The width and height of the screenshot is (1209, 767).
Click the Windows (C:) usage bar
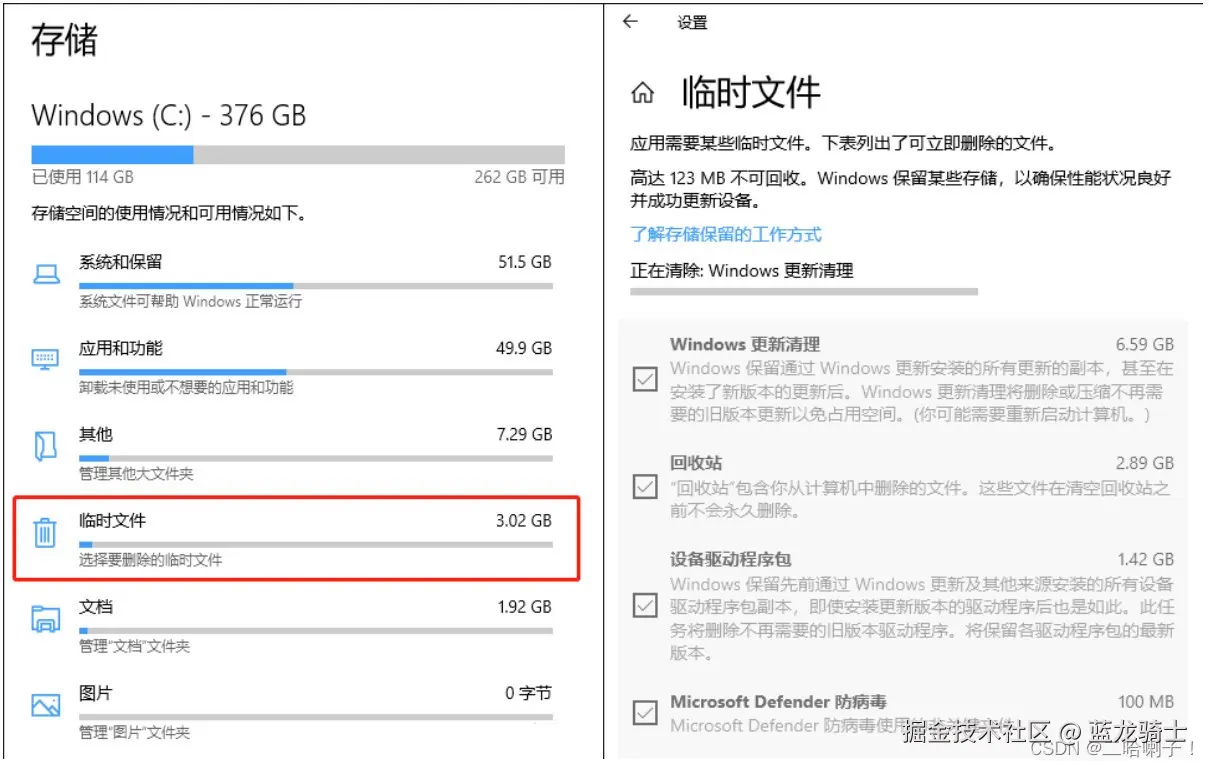coord(298,155)
